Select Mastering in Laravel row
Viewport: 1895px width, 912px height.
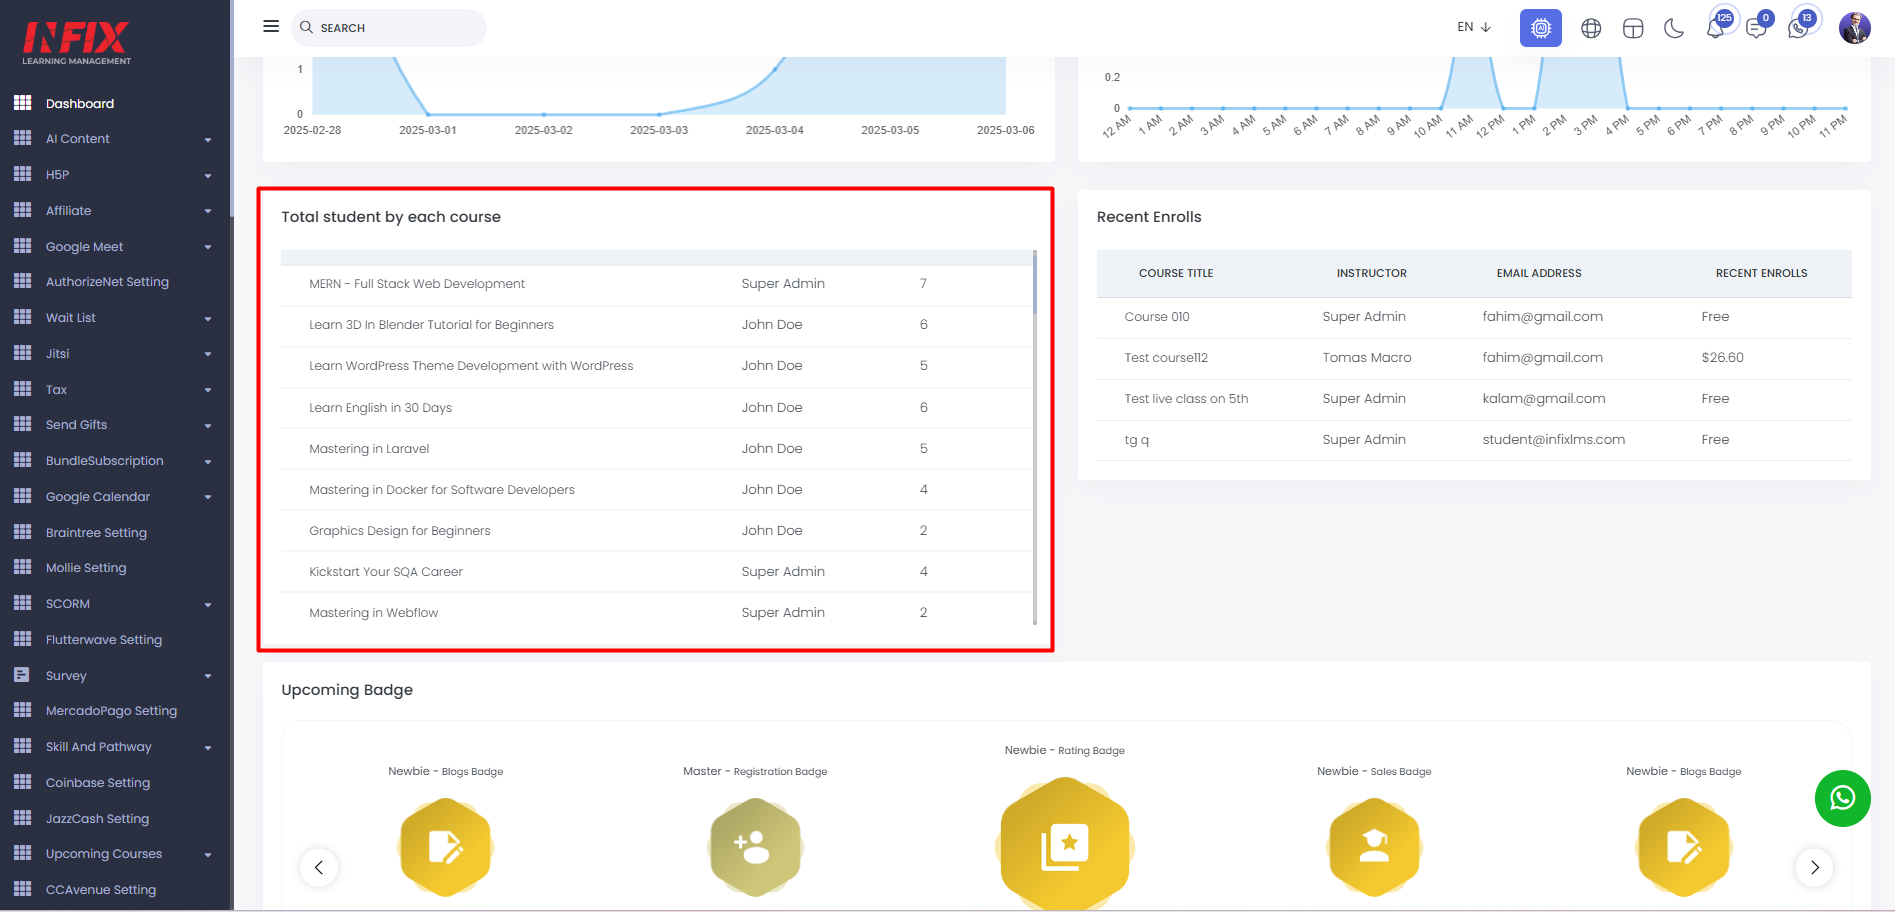point(656,449)
